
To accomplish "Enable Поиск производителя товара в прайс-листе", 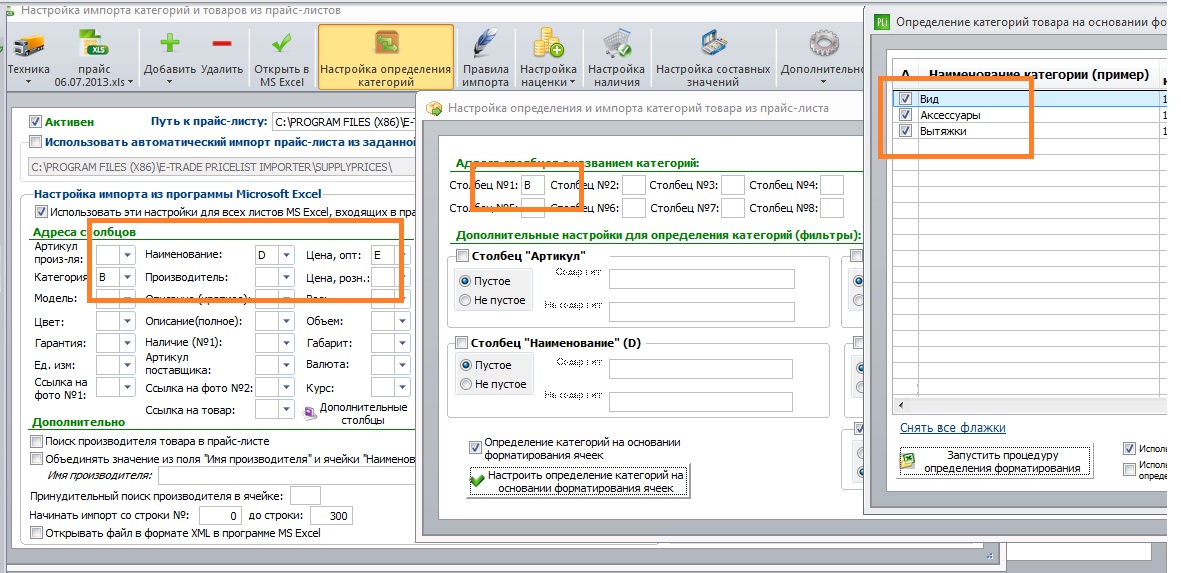I will pyautogui.click(x=36, y=441).
